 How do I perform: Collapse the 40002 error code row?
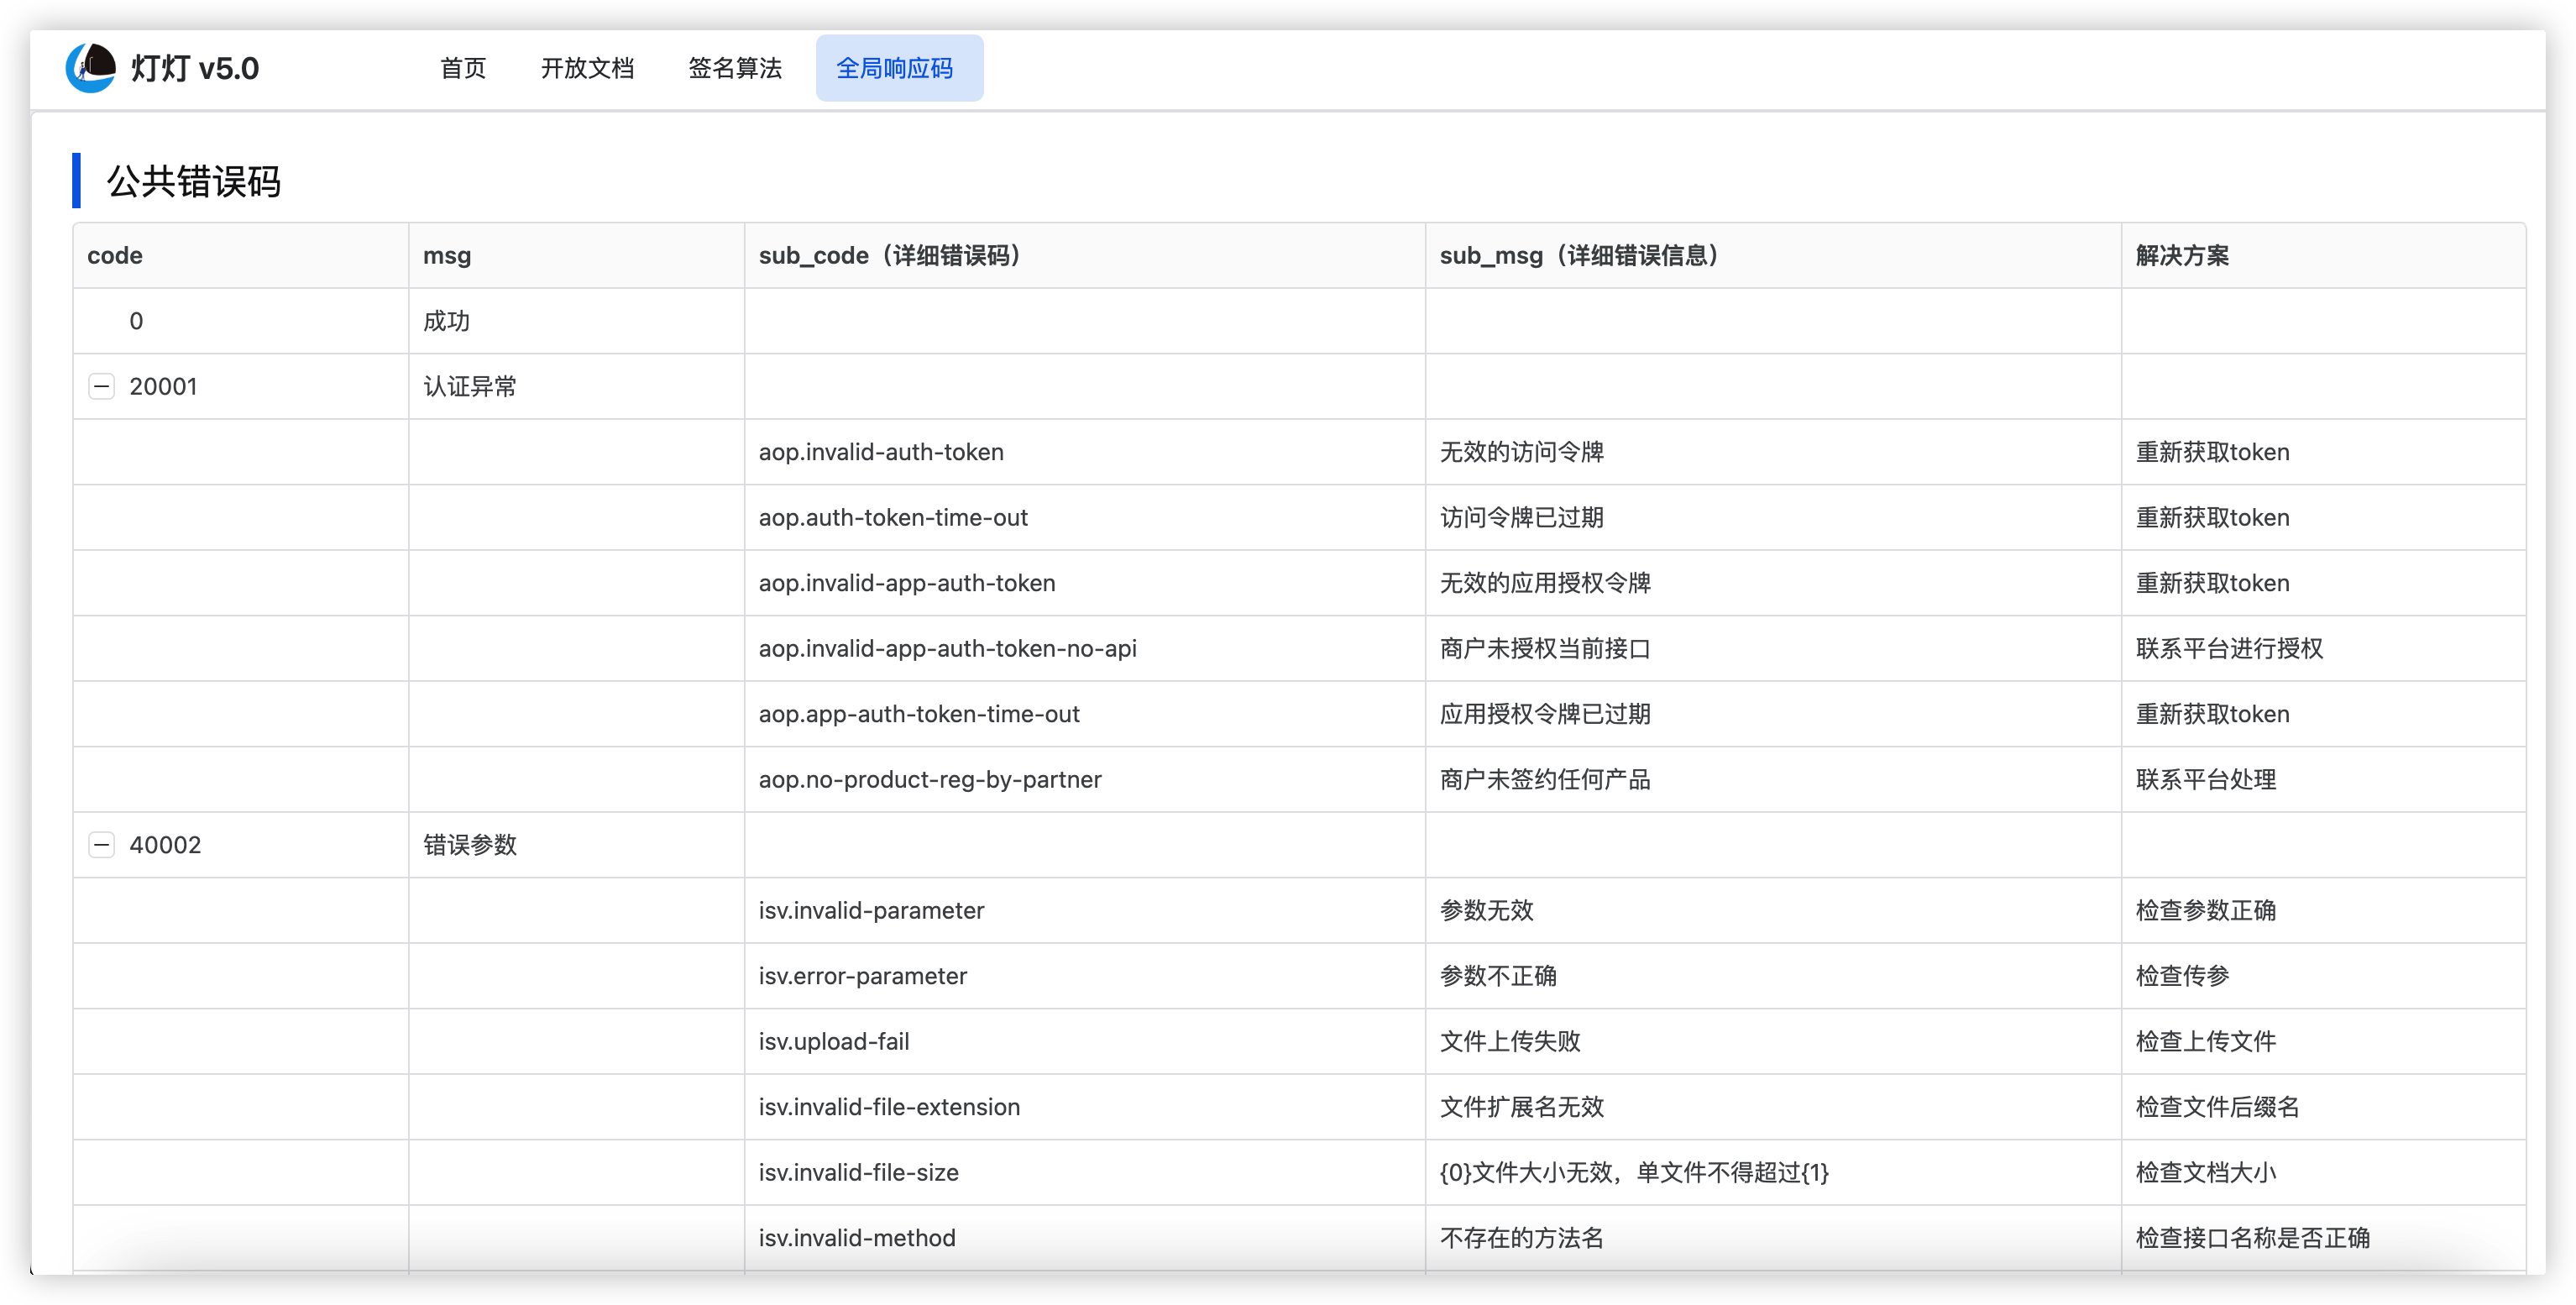coord(102,845)
